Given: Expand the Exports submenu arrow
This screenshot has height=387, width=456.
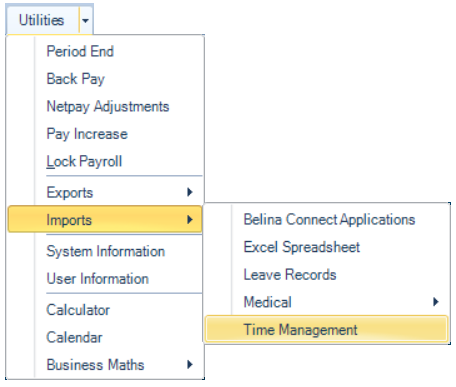Looking at the screenshot, I should [x=190, y=192].
